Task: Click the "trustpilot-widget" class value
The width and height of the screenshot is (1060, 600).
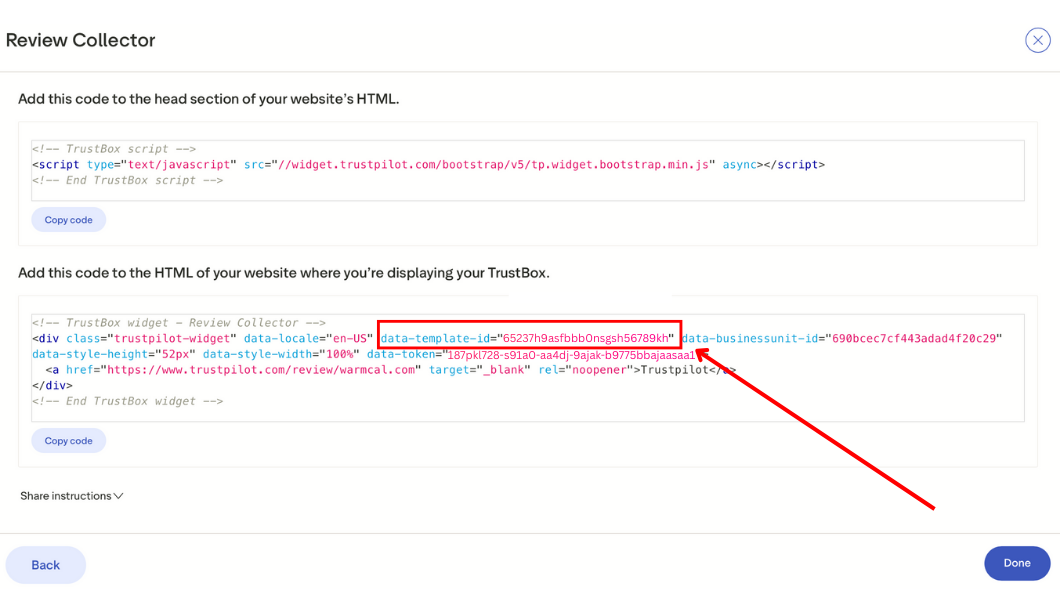Action: 172,339
